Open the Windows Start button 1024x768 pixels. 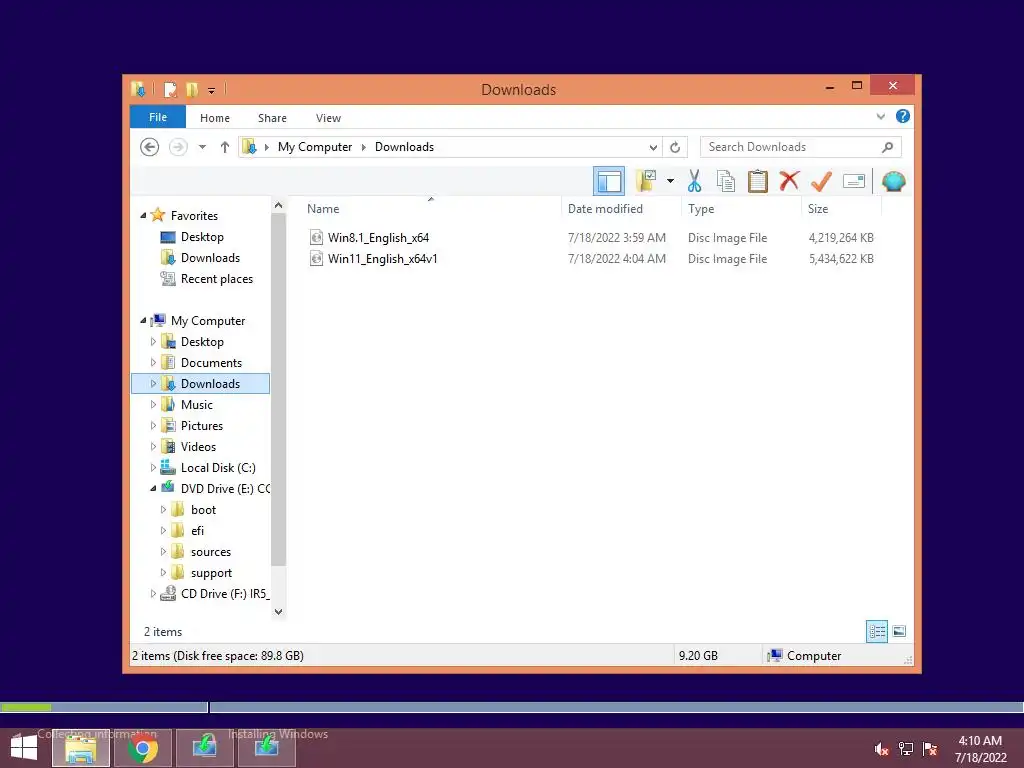[24, 748]
